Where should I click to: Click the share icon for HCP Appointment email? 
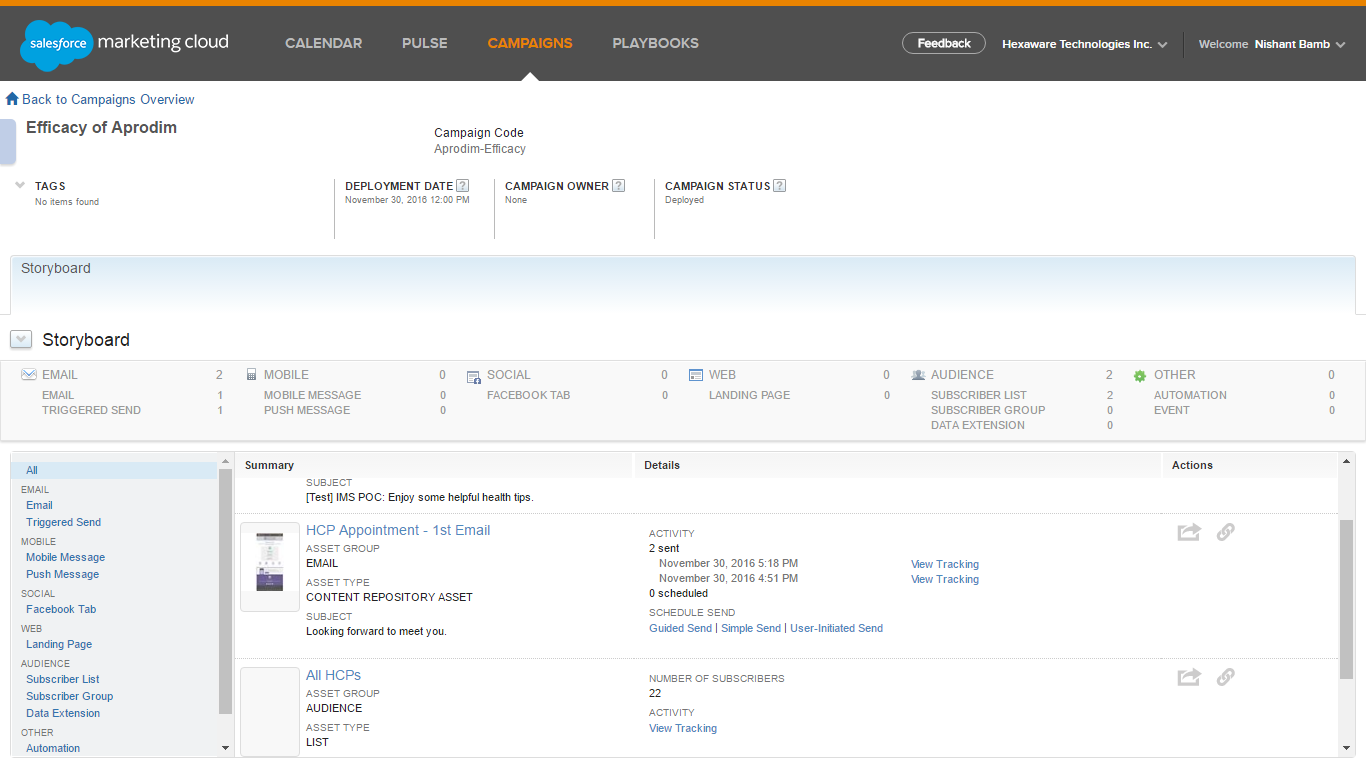click(x=1188, y=532)
